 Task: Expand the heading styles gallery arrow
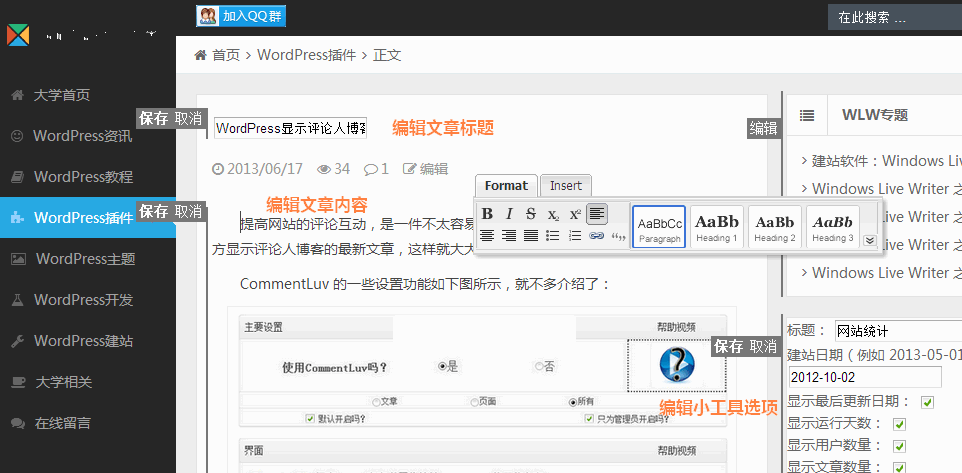click(869, 240)
